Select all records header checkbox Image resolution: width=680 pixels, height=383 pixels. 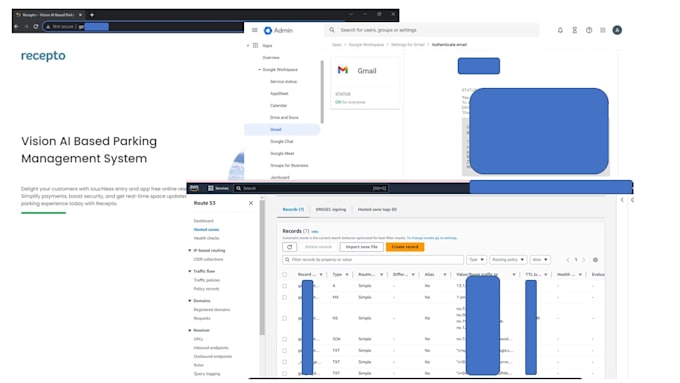click(284, 275)
